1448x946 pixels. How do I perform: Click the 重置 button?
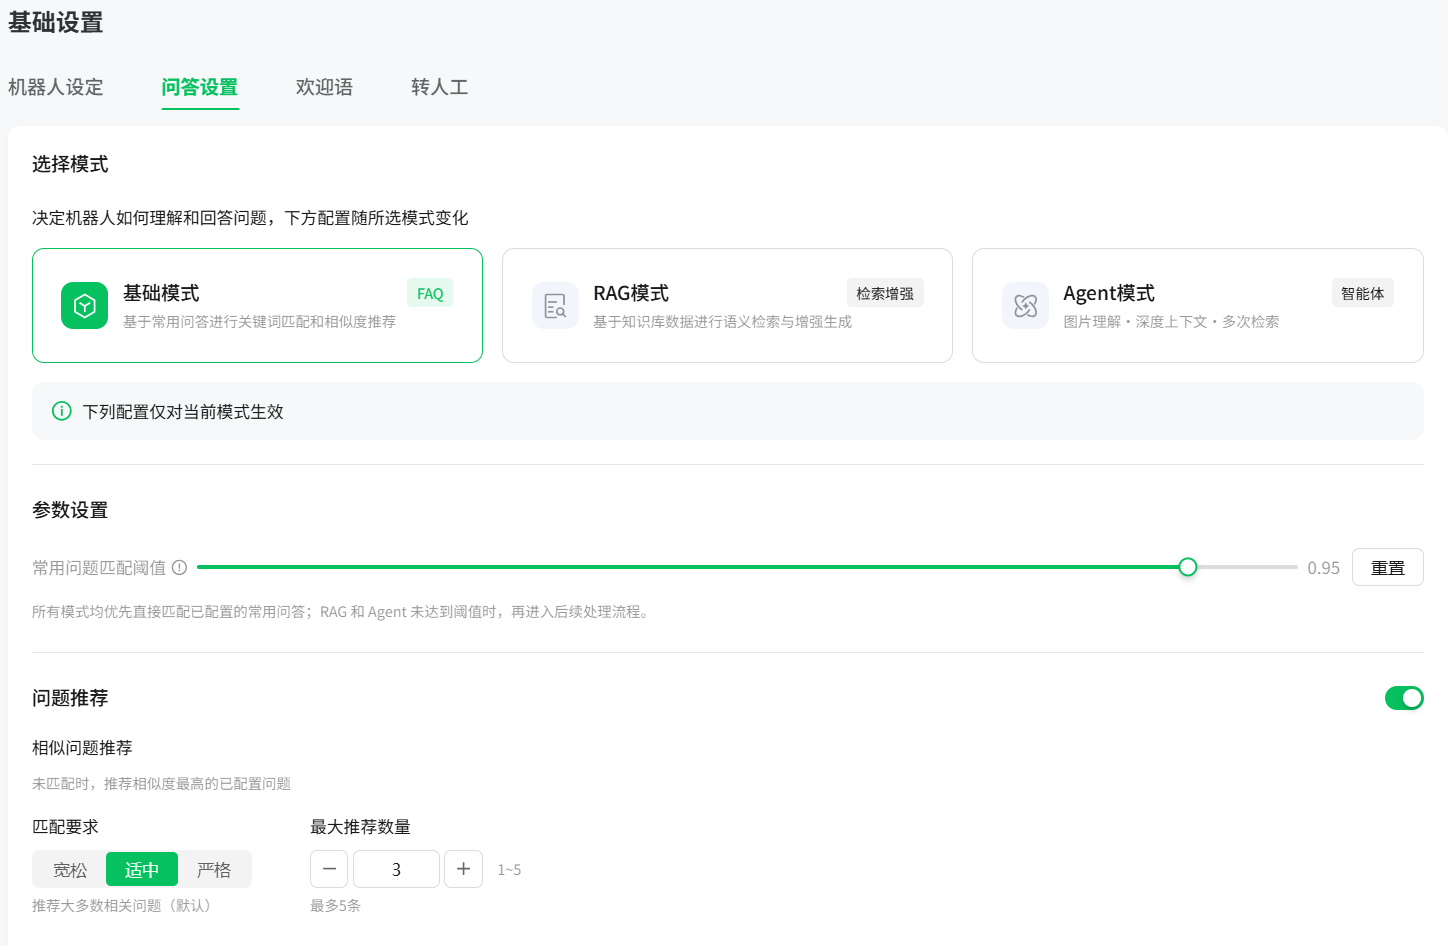pyautogui.click(x=1387, y=567)
